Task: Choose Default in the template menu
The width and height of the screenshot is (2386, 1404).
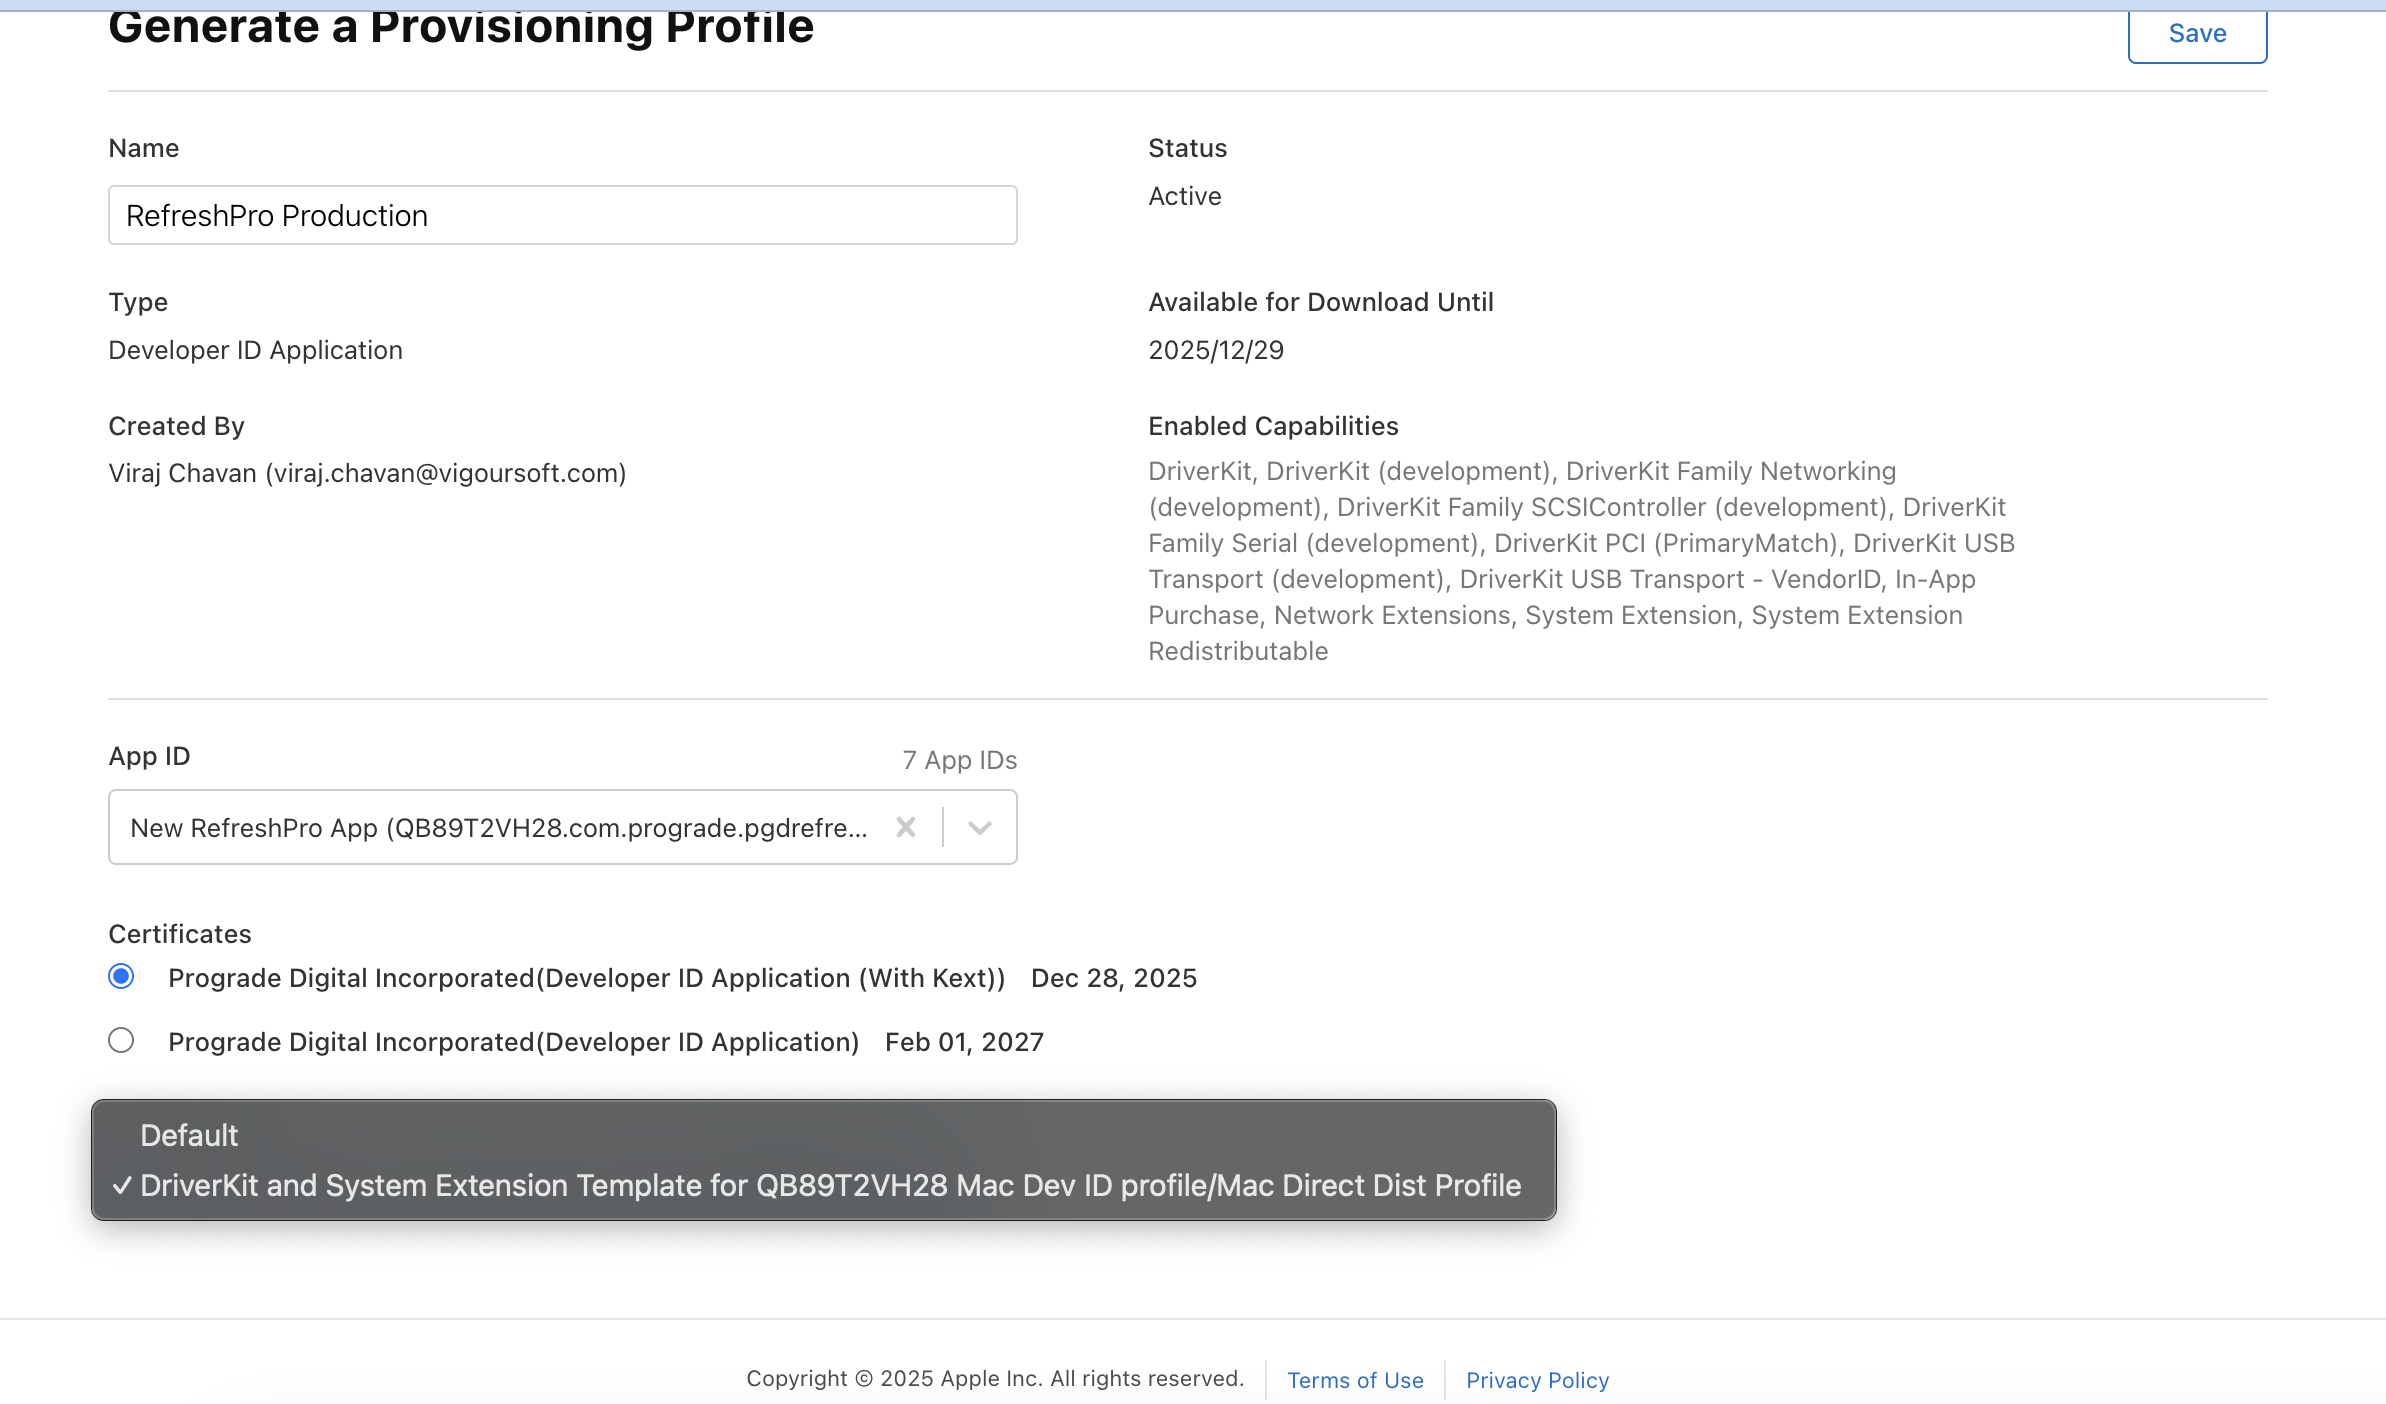Action: 824,1135
